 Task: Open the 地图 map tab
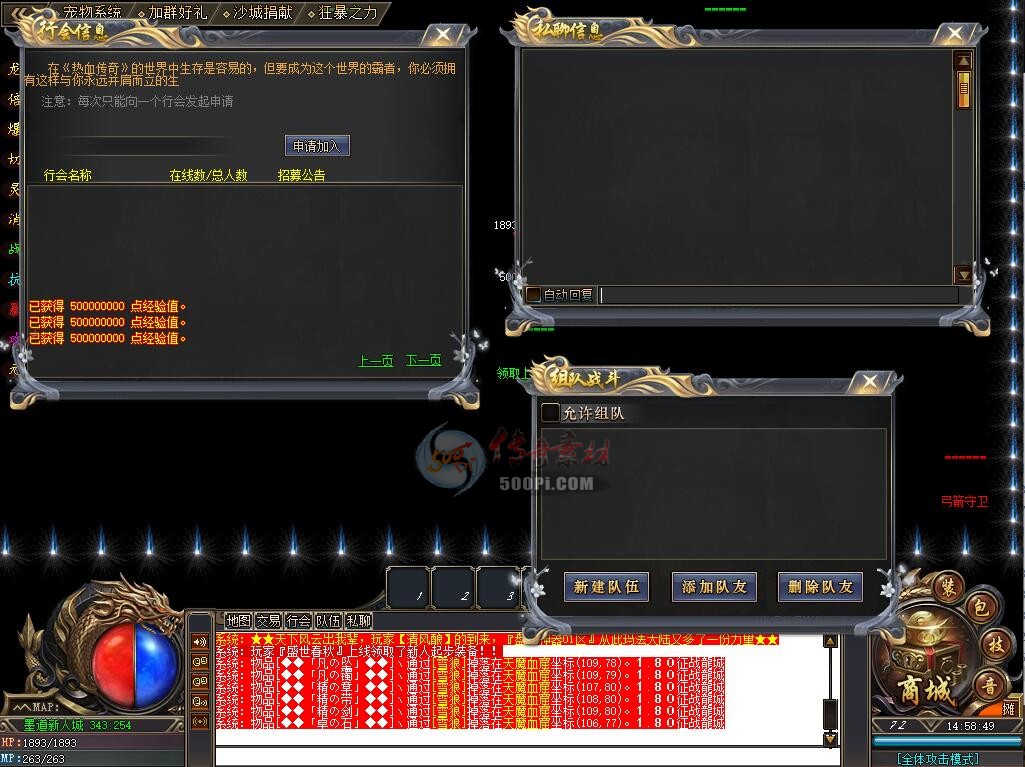(238, 621)
